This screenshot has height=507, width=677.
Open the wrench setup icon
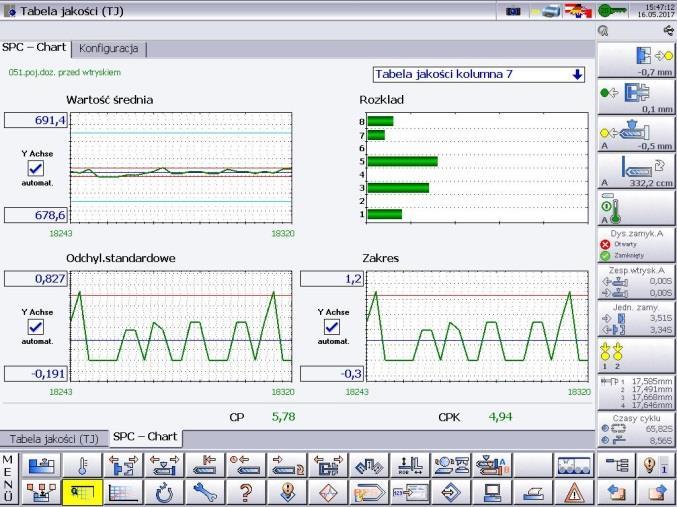[x=206, y=492]
